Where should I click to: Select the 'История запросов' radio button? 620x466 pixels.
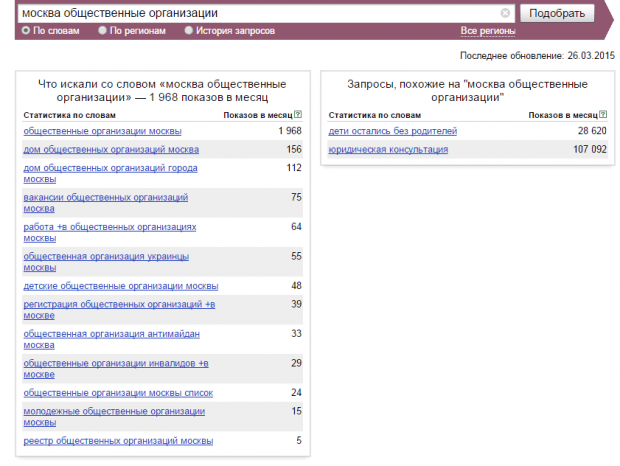click(x=189, y=31)
